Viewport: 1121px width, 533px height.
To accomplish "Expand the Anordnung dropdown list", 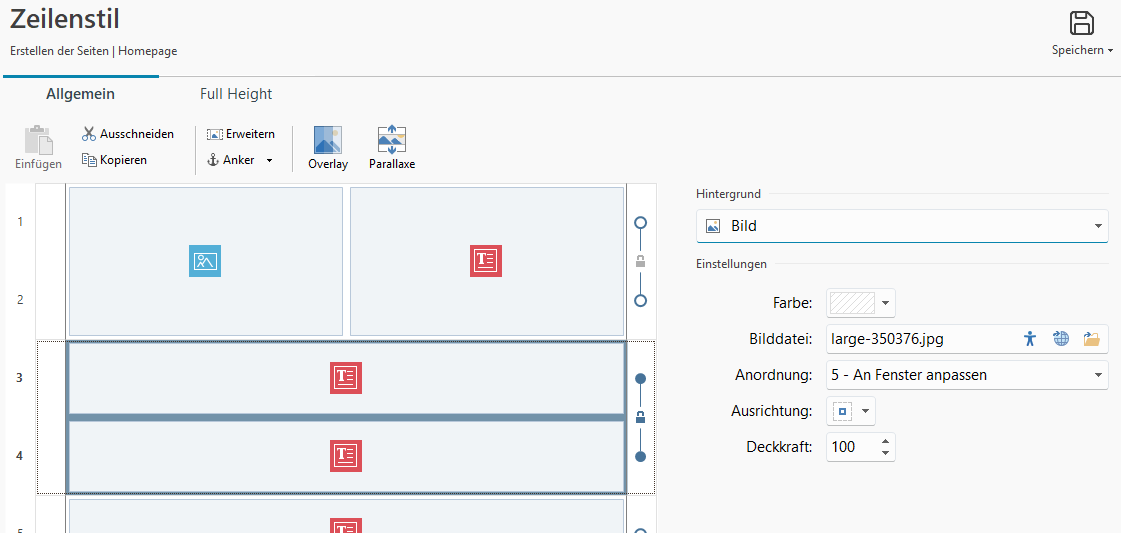I will point(967,375).
